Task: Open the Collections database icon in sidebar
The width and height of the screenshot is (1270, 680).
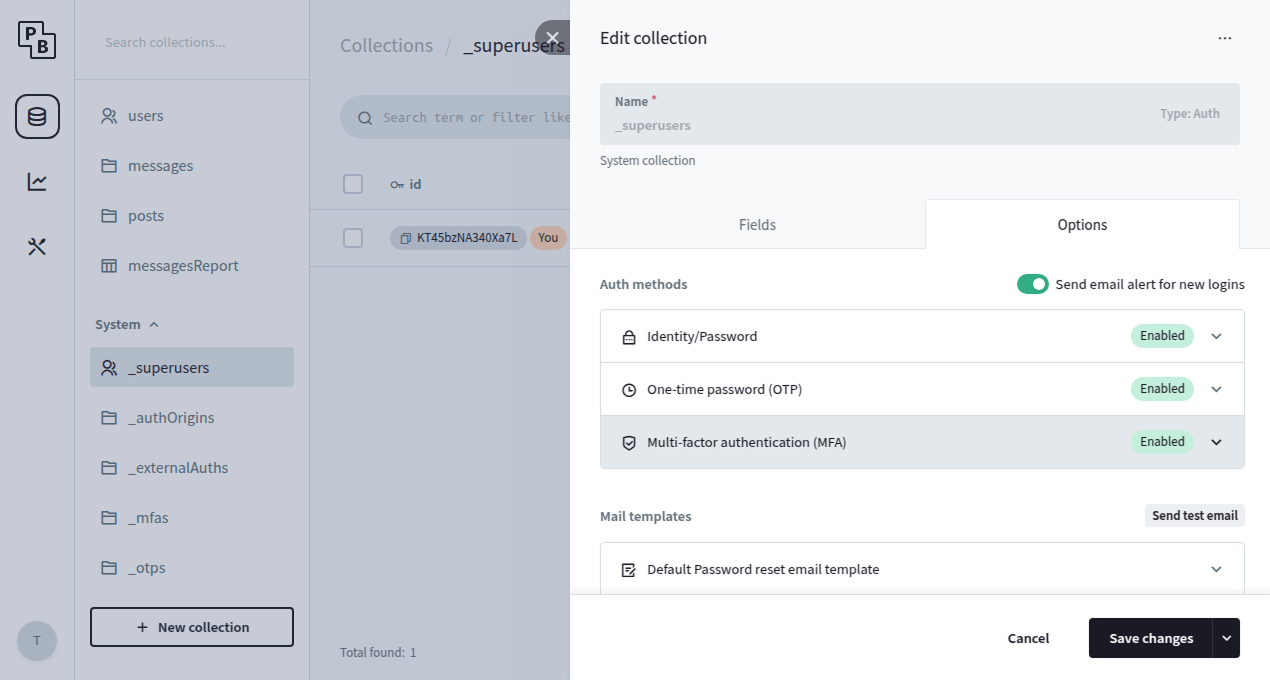Action: tap(37, 116)
